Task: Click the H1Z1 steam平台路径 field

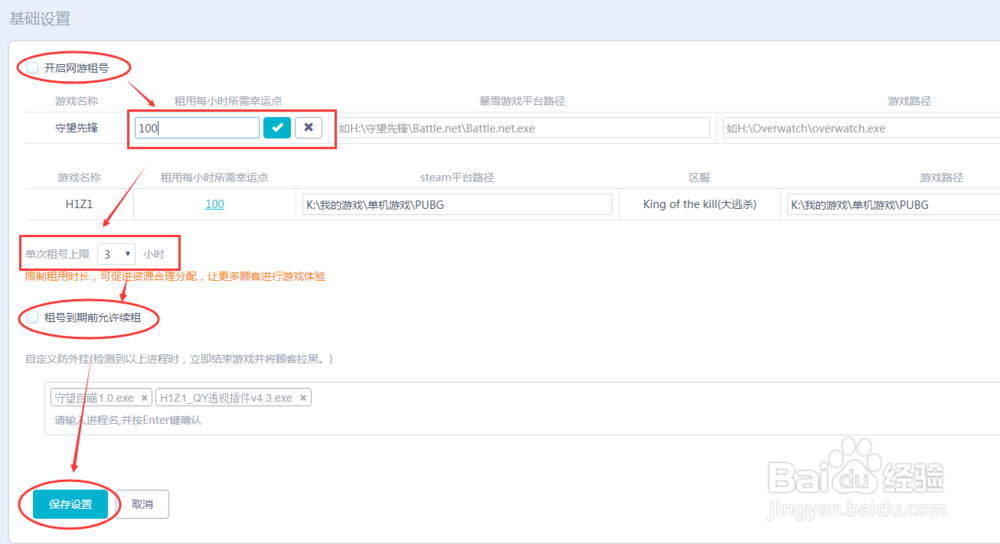Action: pyautogui.click(x=457, y=204)
